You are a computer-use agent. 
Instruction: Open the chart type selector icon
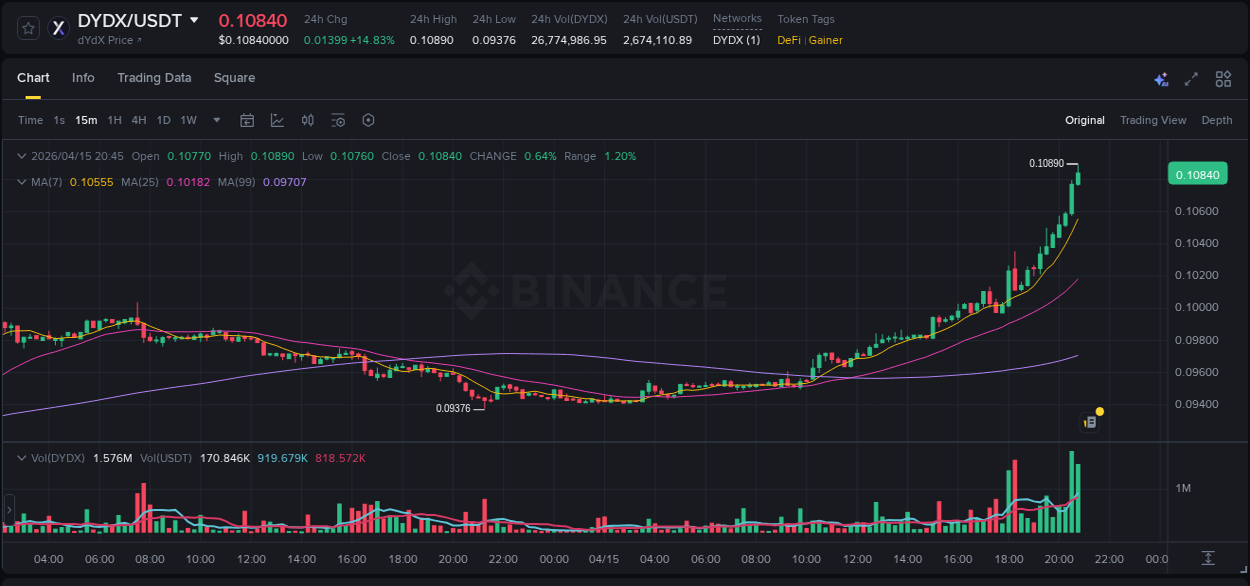[x=276, y=119]
